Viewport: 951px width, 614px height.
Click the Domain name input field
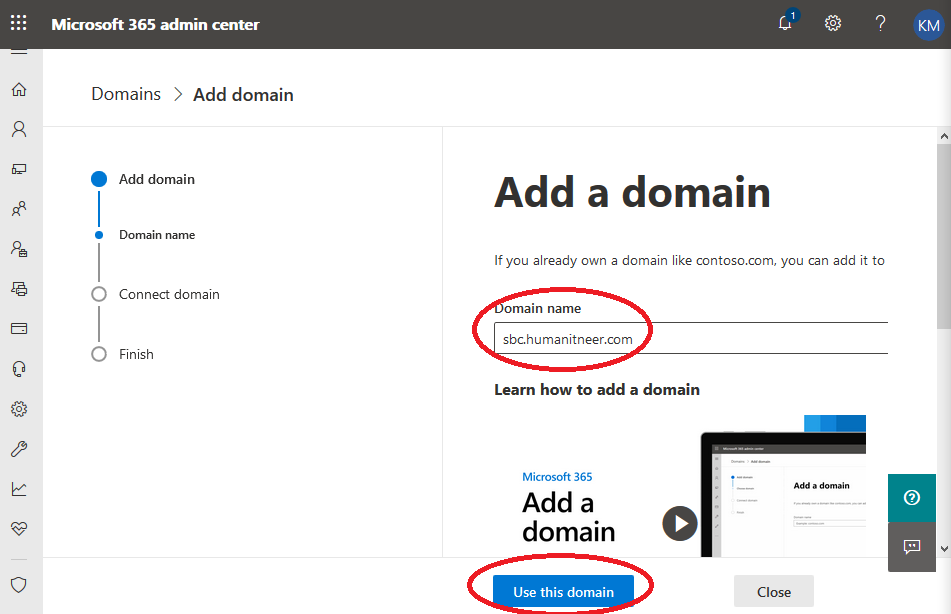point(691,339)
